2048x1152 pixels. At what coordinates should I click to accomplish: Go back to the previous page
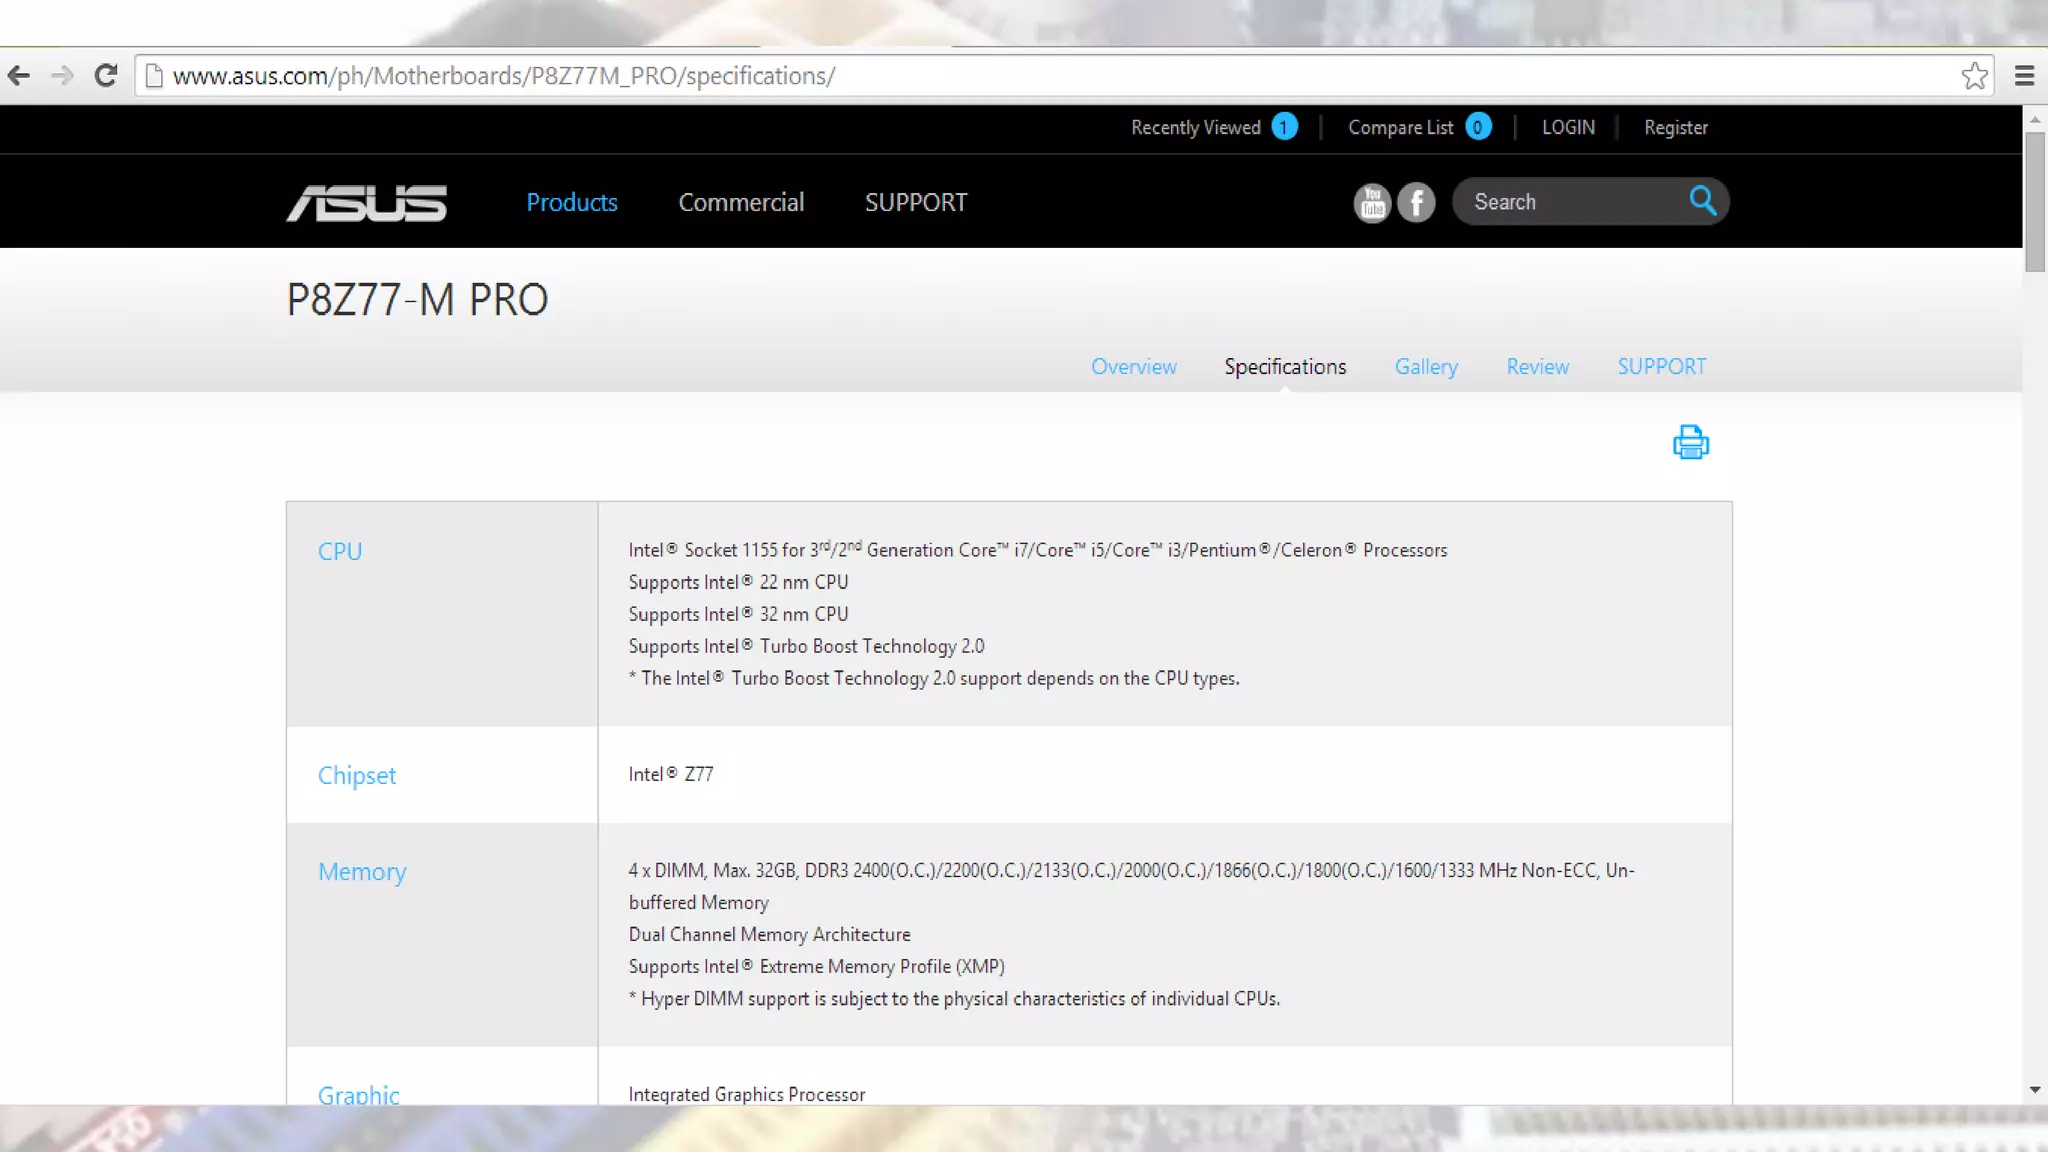(18, 76)
